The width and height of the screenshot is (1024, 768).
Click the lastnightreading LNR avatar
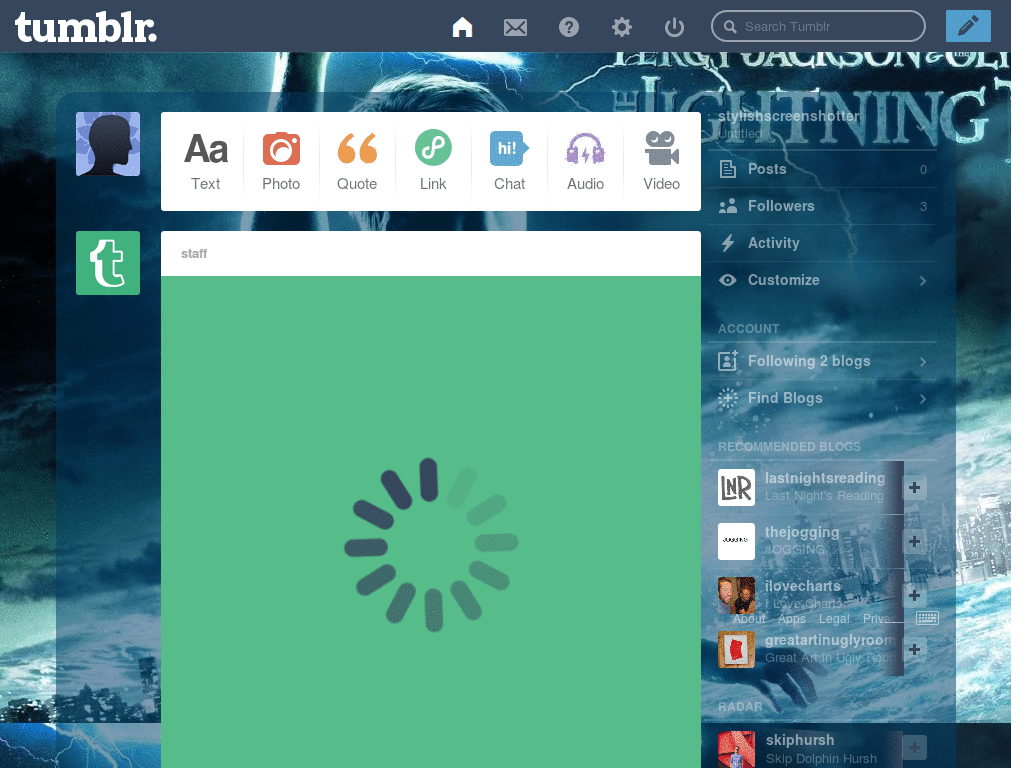[x=736, y=487]
